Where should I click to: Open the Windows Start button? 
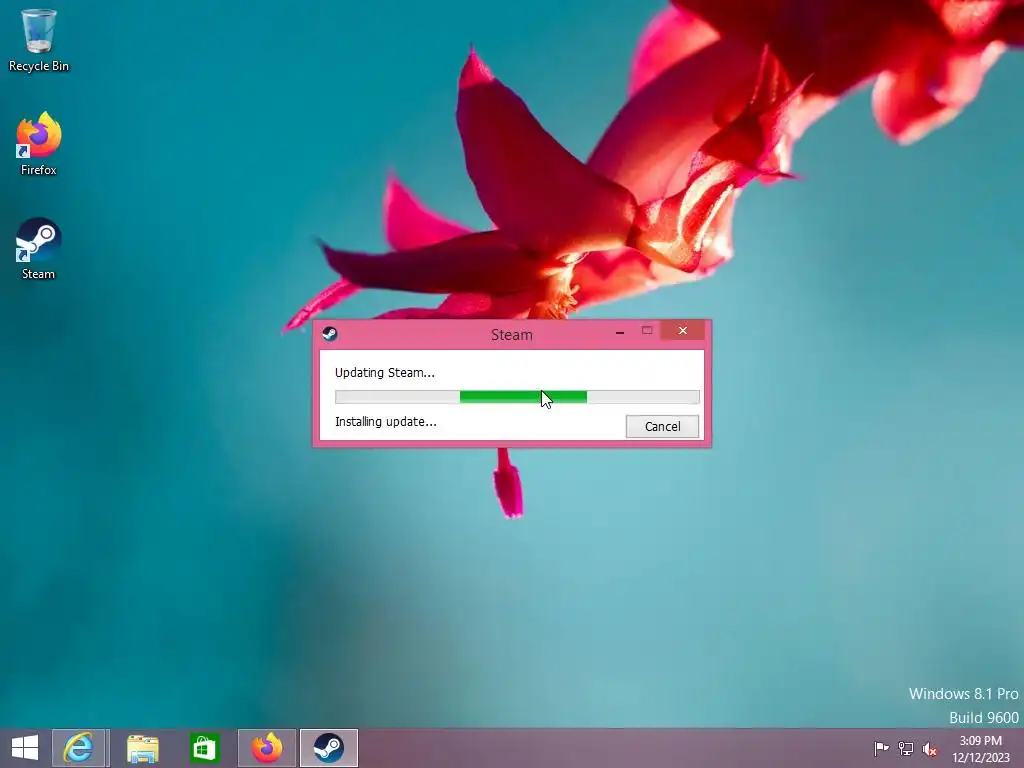tap(25, 748)
